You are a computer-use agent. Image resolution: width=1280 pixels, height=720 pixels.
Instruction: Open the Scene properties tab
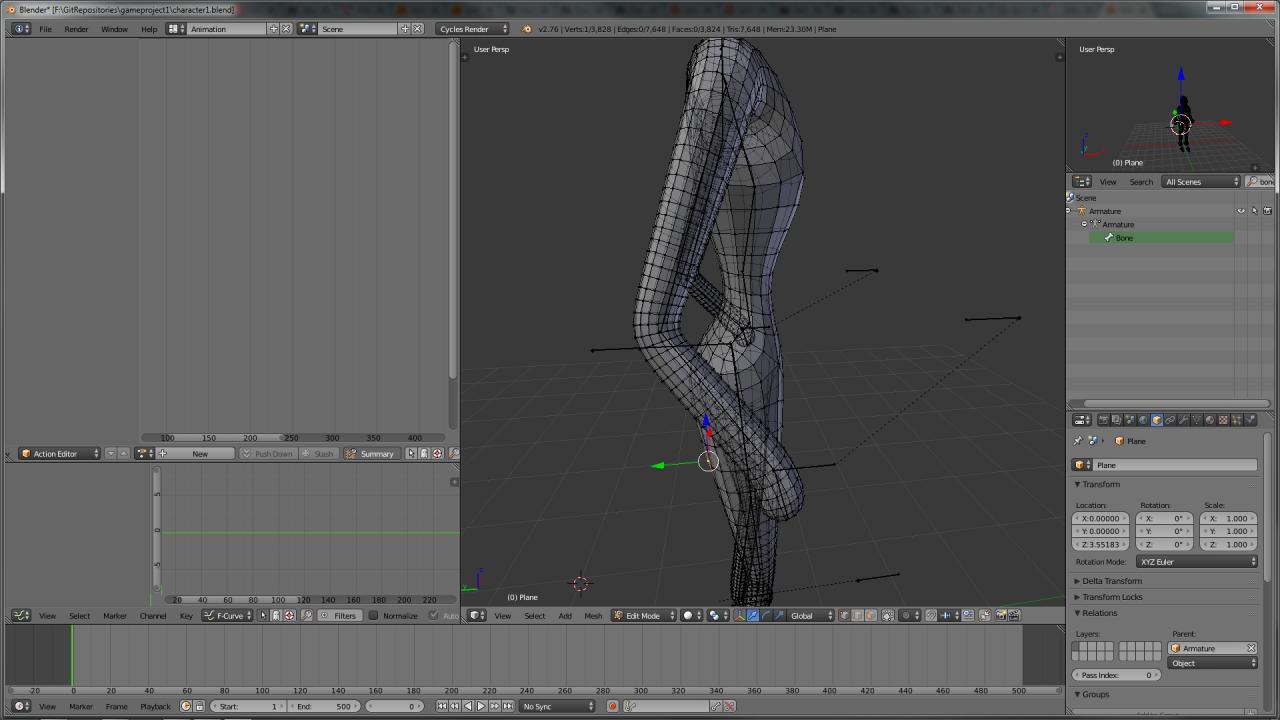[x=1130, y=420]
